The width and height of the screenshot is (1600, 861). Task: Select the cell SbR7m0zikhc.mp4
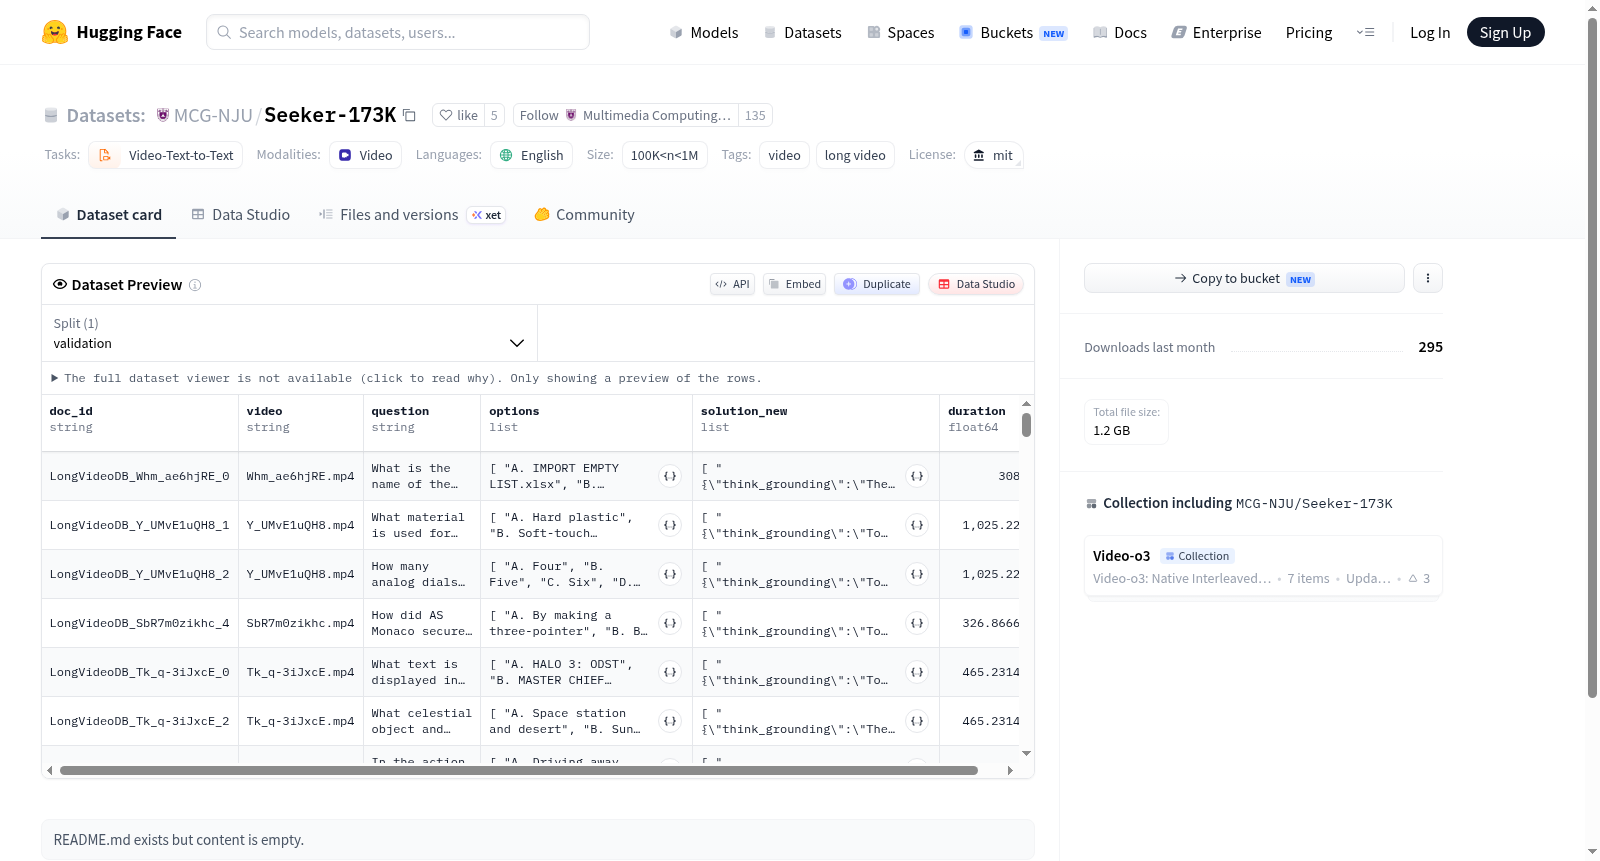(x=300, y=623)
